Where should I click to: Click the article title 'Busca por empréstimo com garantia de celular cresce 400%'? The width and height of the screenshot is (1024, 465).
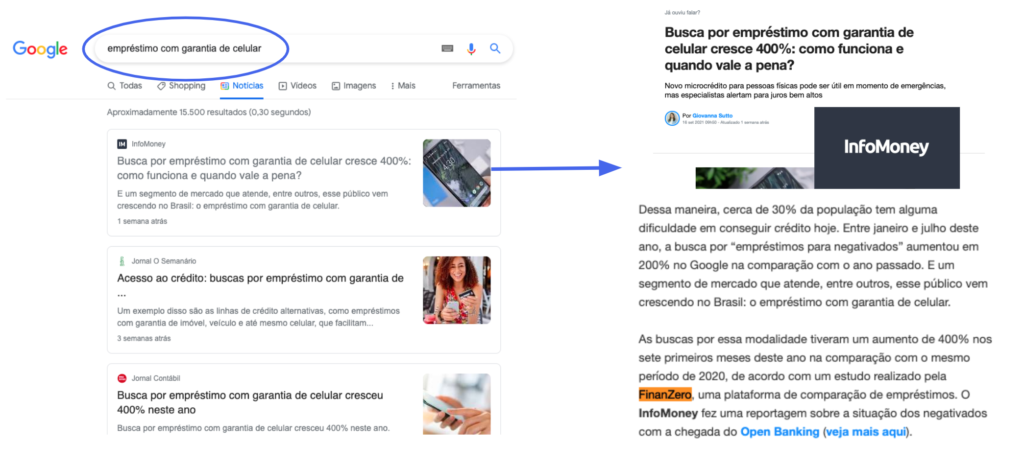tap(789, 49)
